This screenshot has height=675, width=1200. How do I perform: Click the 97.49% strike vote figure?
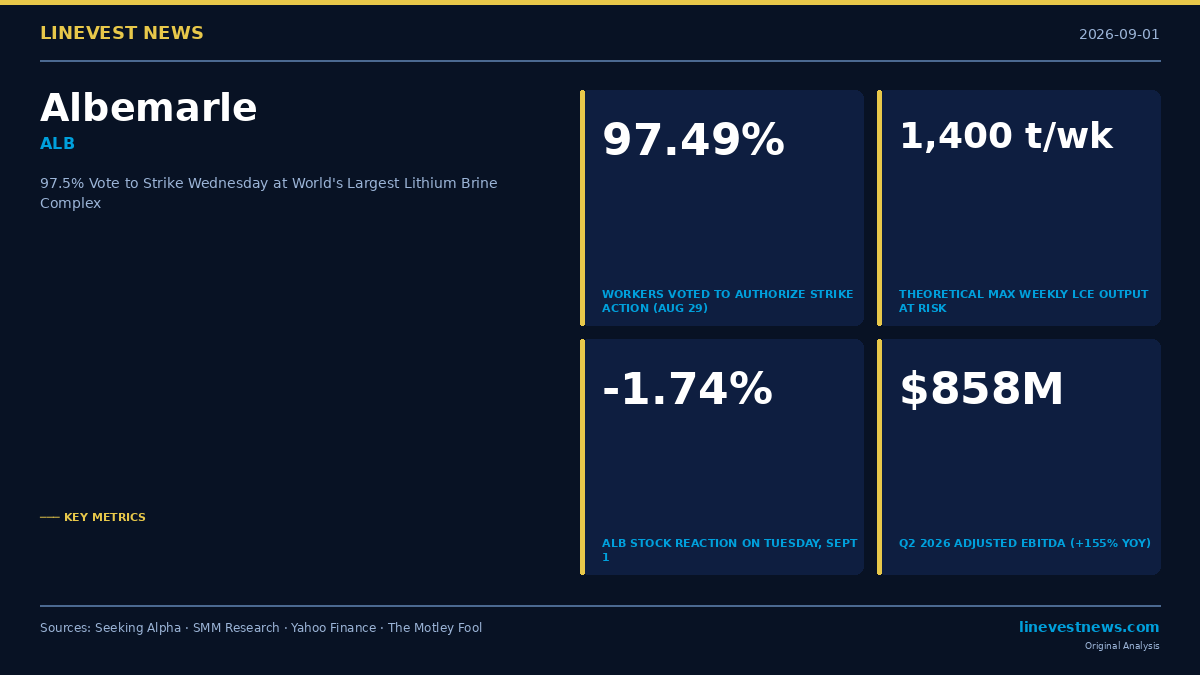pos(693,141)
